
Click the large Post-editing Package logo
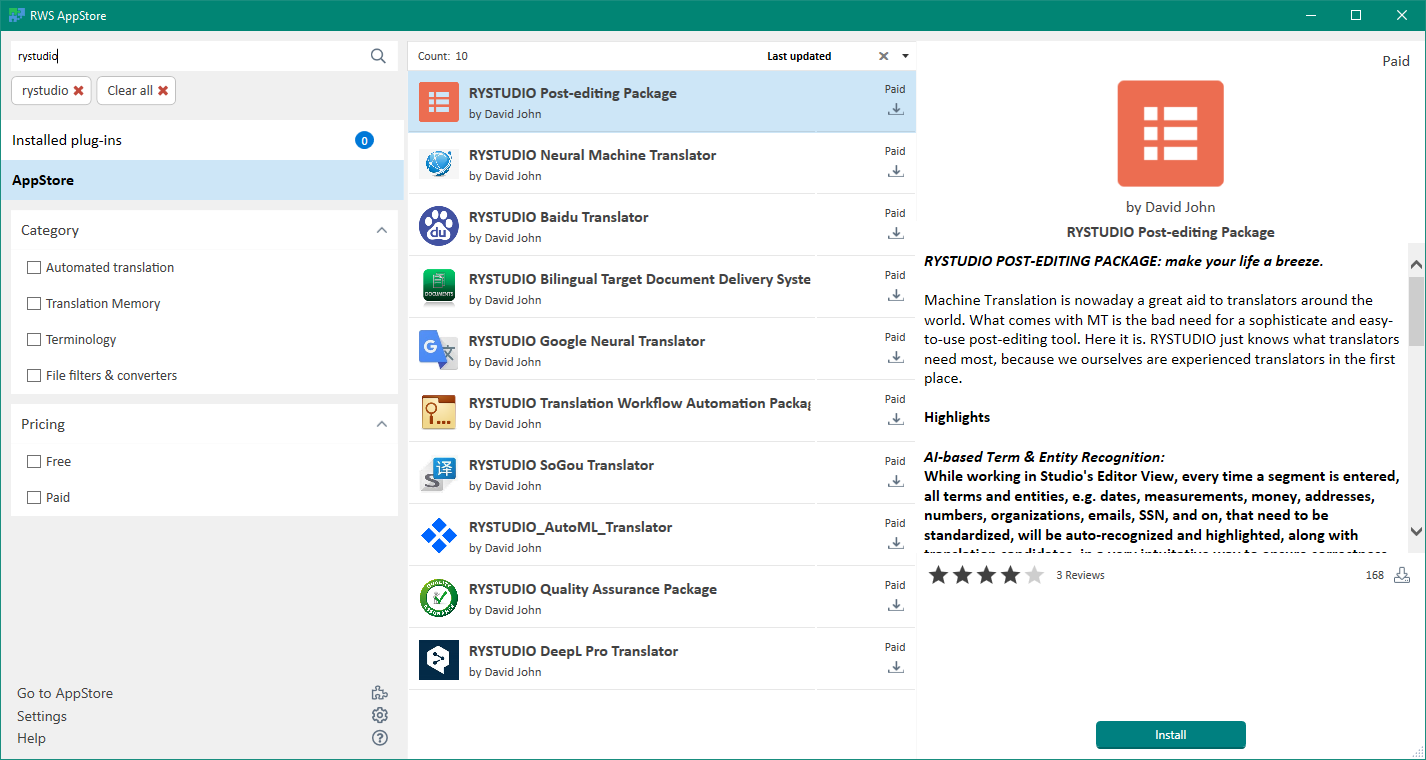click(x=1170, y=134)
